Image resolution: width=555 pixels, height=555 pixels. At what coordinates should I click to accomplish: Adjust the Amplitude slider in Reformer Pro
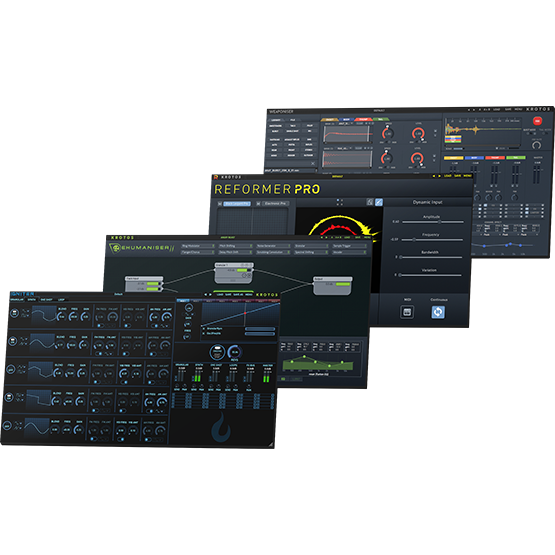tap(433, 222)
